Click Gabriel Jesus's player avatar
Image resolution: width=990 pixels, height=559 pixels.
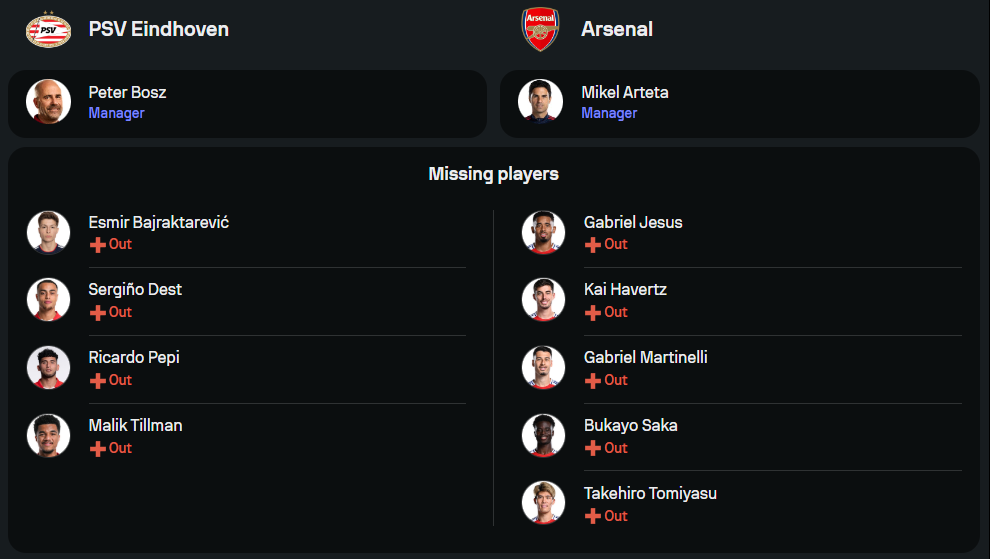(x=543, y=232)
